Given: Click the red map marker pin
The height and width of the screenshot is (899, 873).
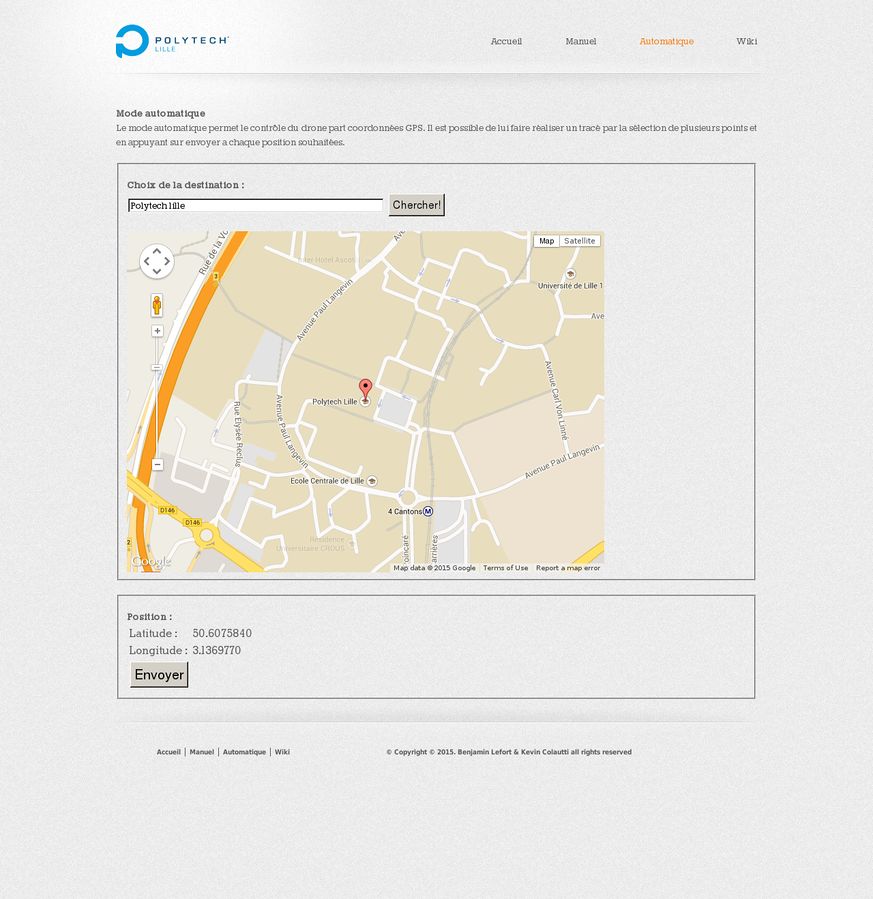Looking at the screenshot, I should click(365, 389).
